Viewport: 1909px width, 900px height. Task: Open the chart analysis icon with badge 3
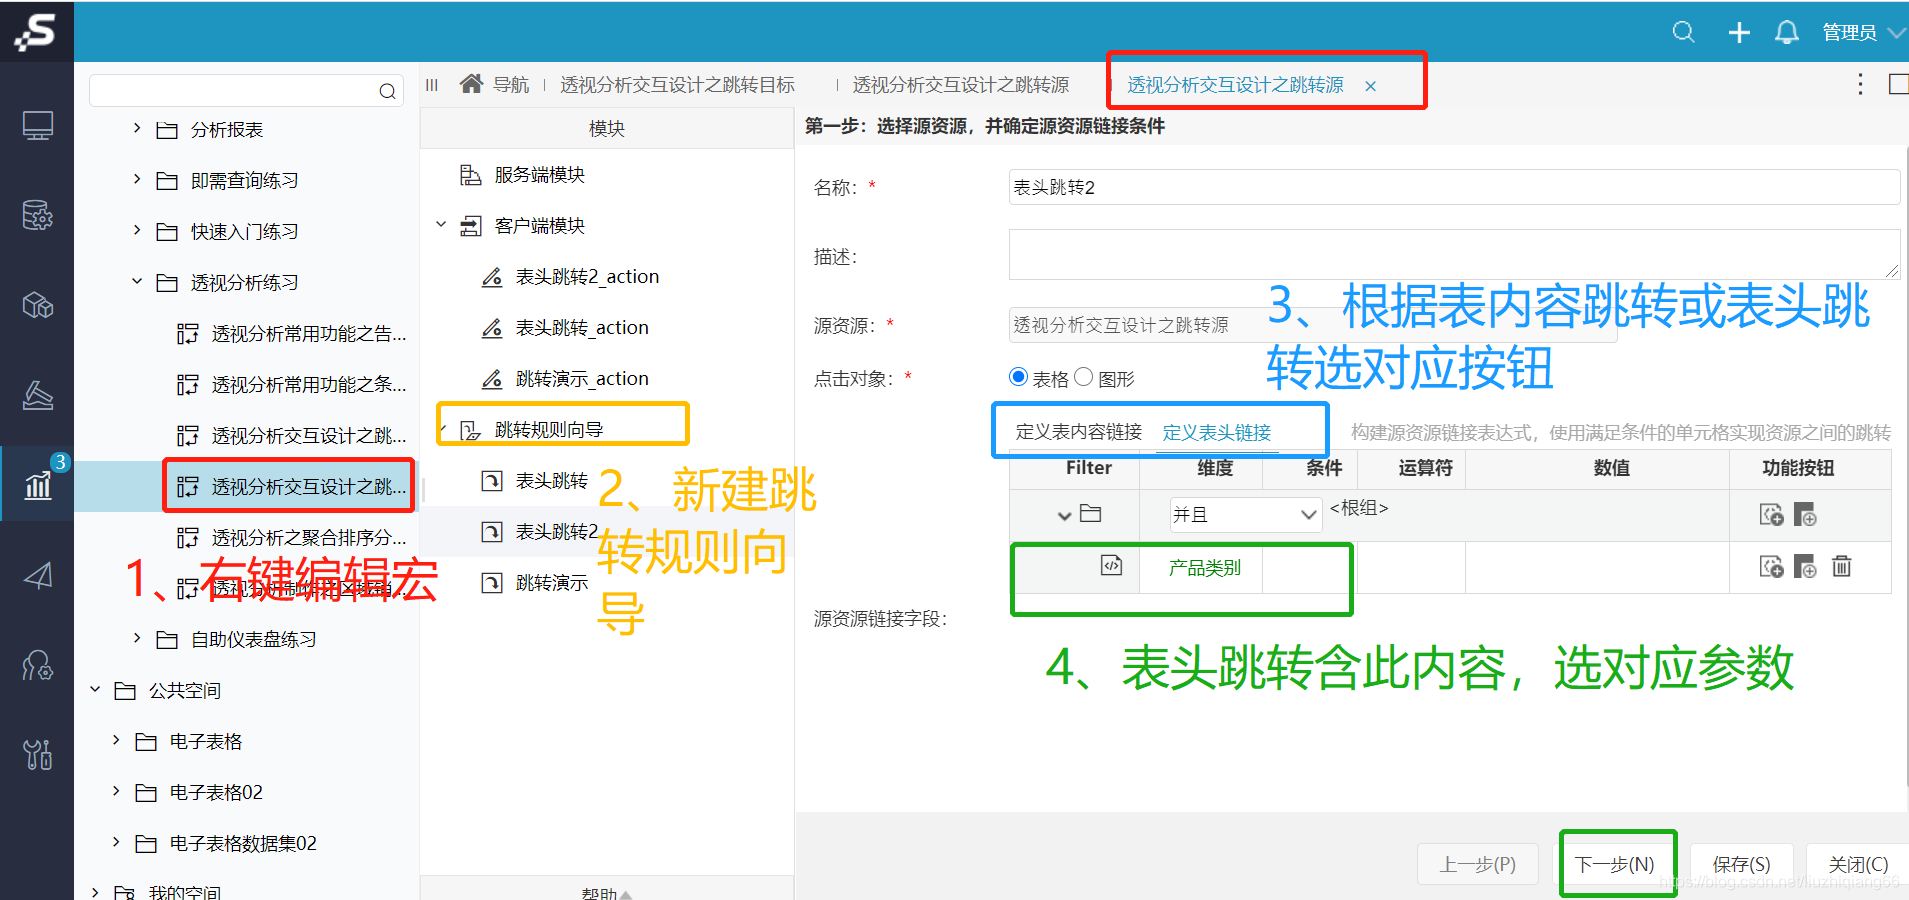coord(38,485)
